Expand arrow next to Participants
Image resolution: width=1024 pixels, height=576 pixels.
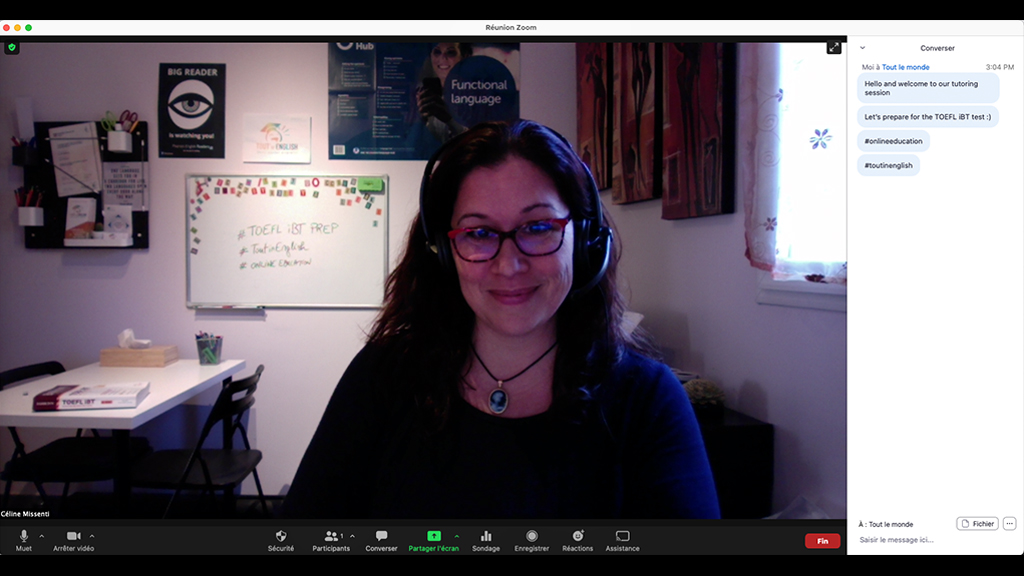[353, 536]
